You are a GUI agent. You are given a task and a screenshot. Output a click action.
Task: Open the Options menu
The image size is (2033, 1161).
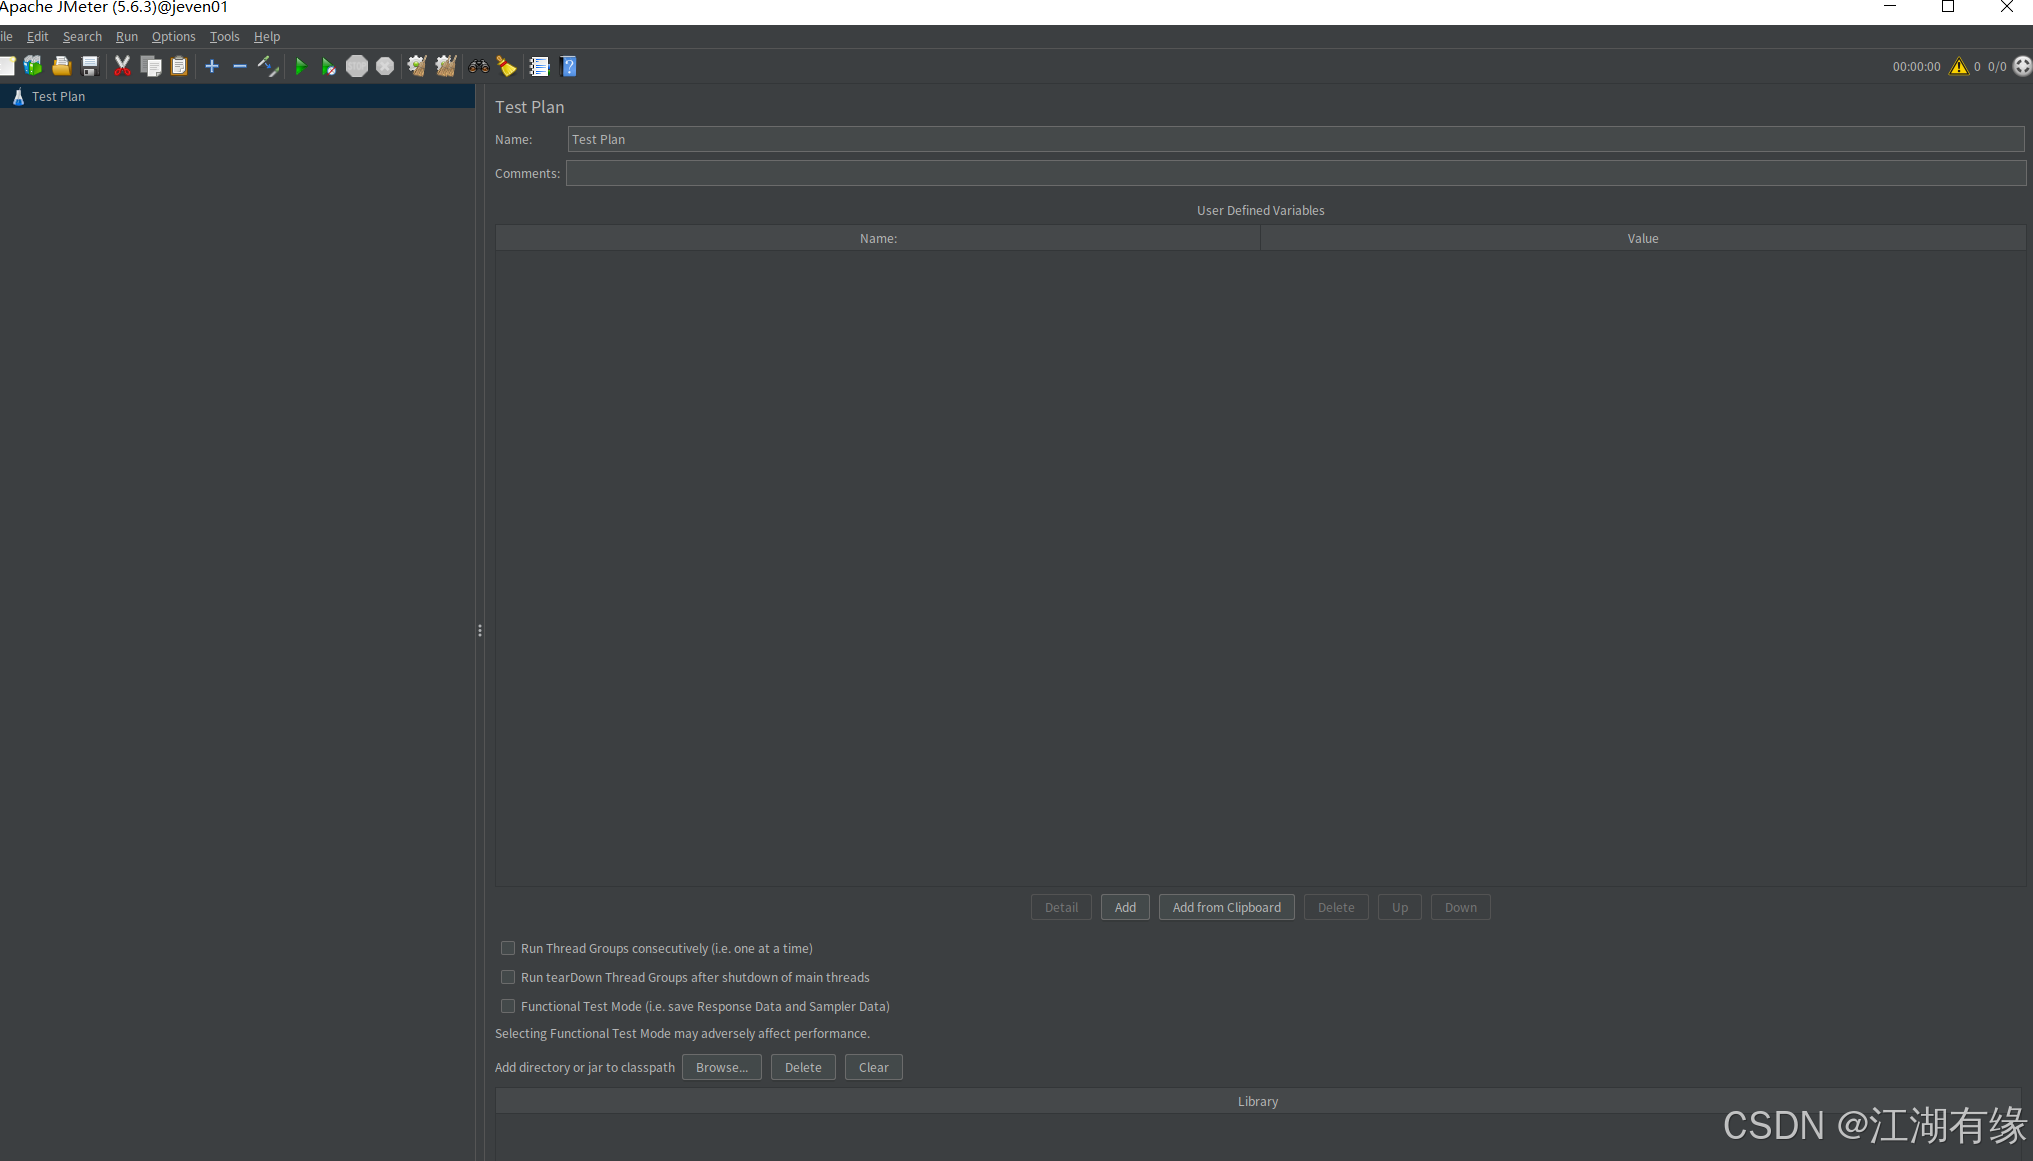[x=173, y=37]
